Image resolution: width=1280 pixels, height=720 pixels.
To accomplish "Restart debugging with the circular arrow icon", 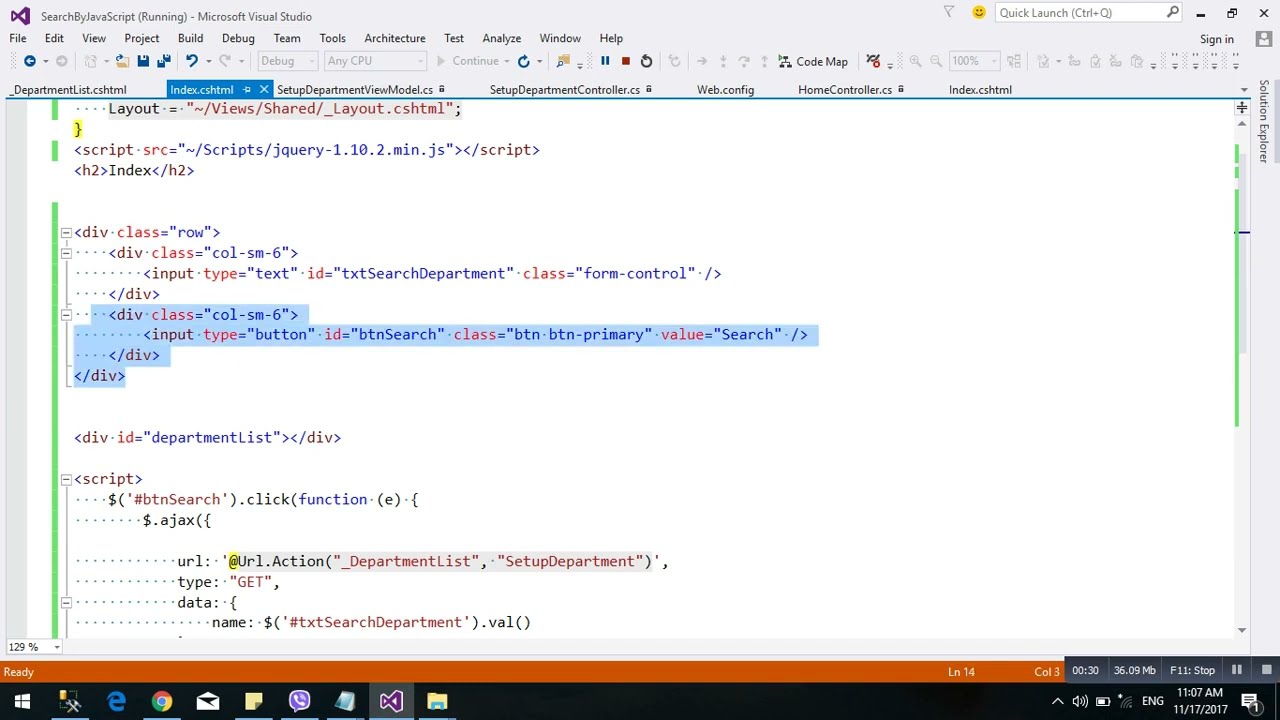I will 646,61.
